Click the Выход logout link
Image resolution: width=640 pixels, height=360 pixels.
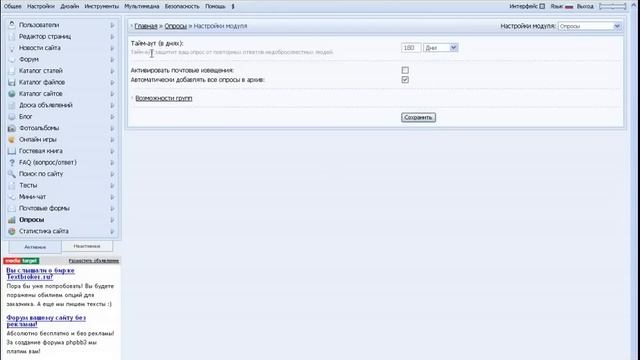pos(585,7)
